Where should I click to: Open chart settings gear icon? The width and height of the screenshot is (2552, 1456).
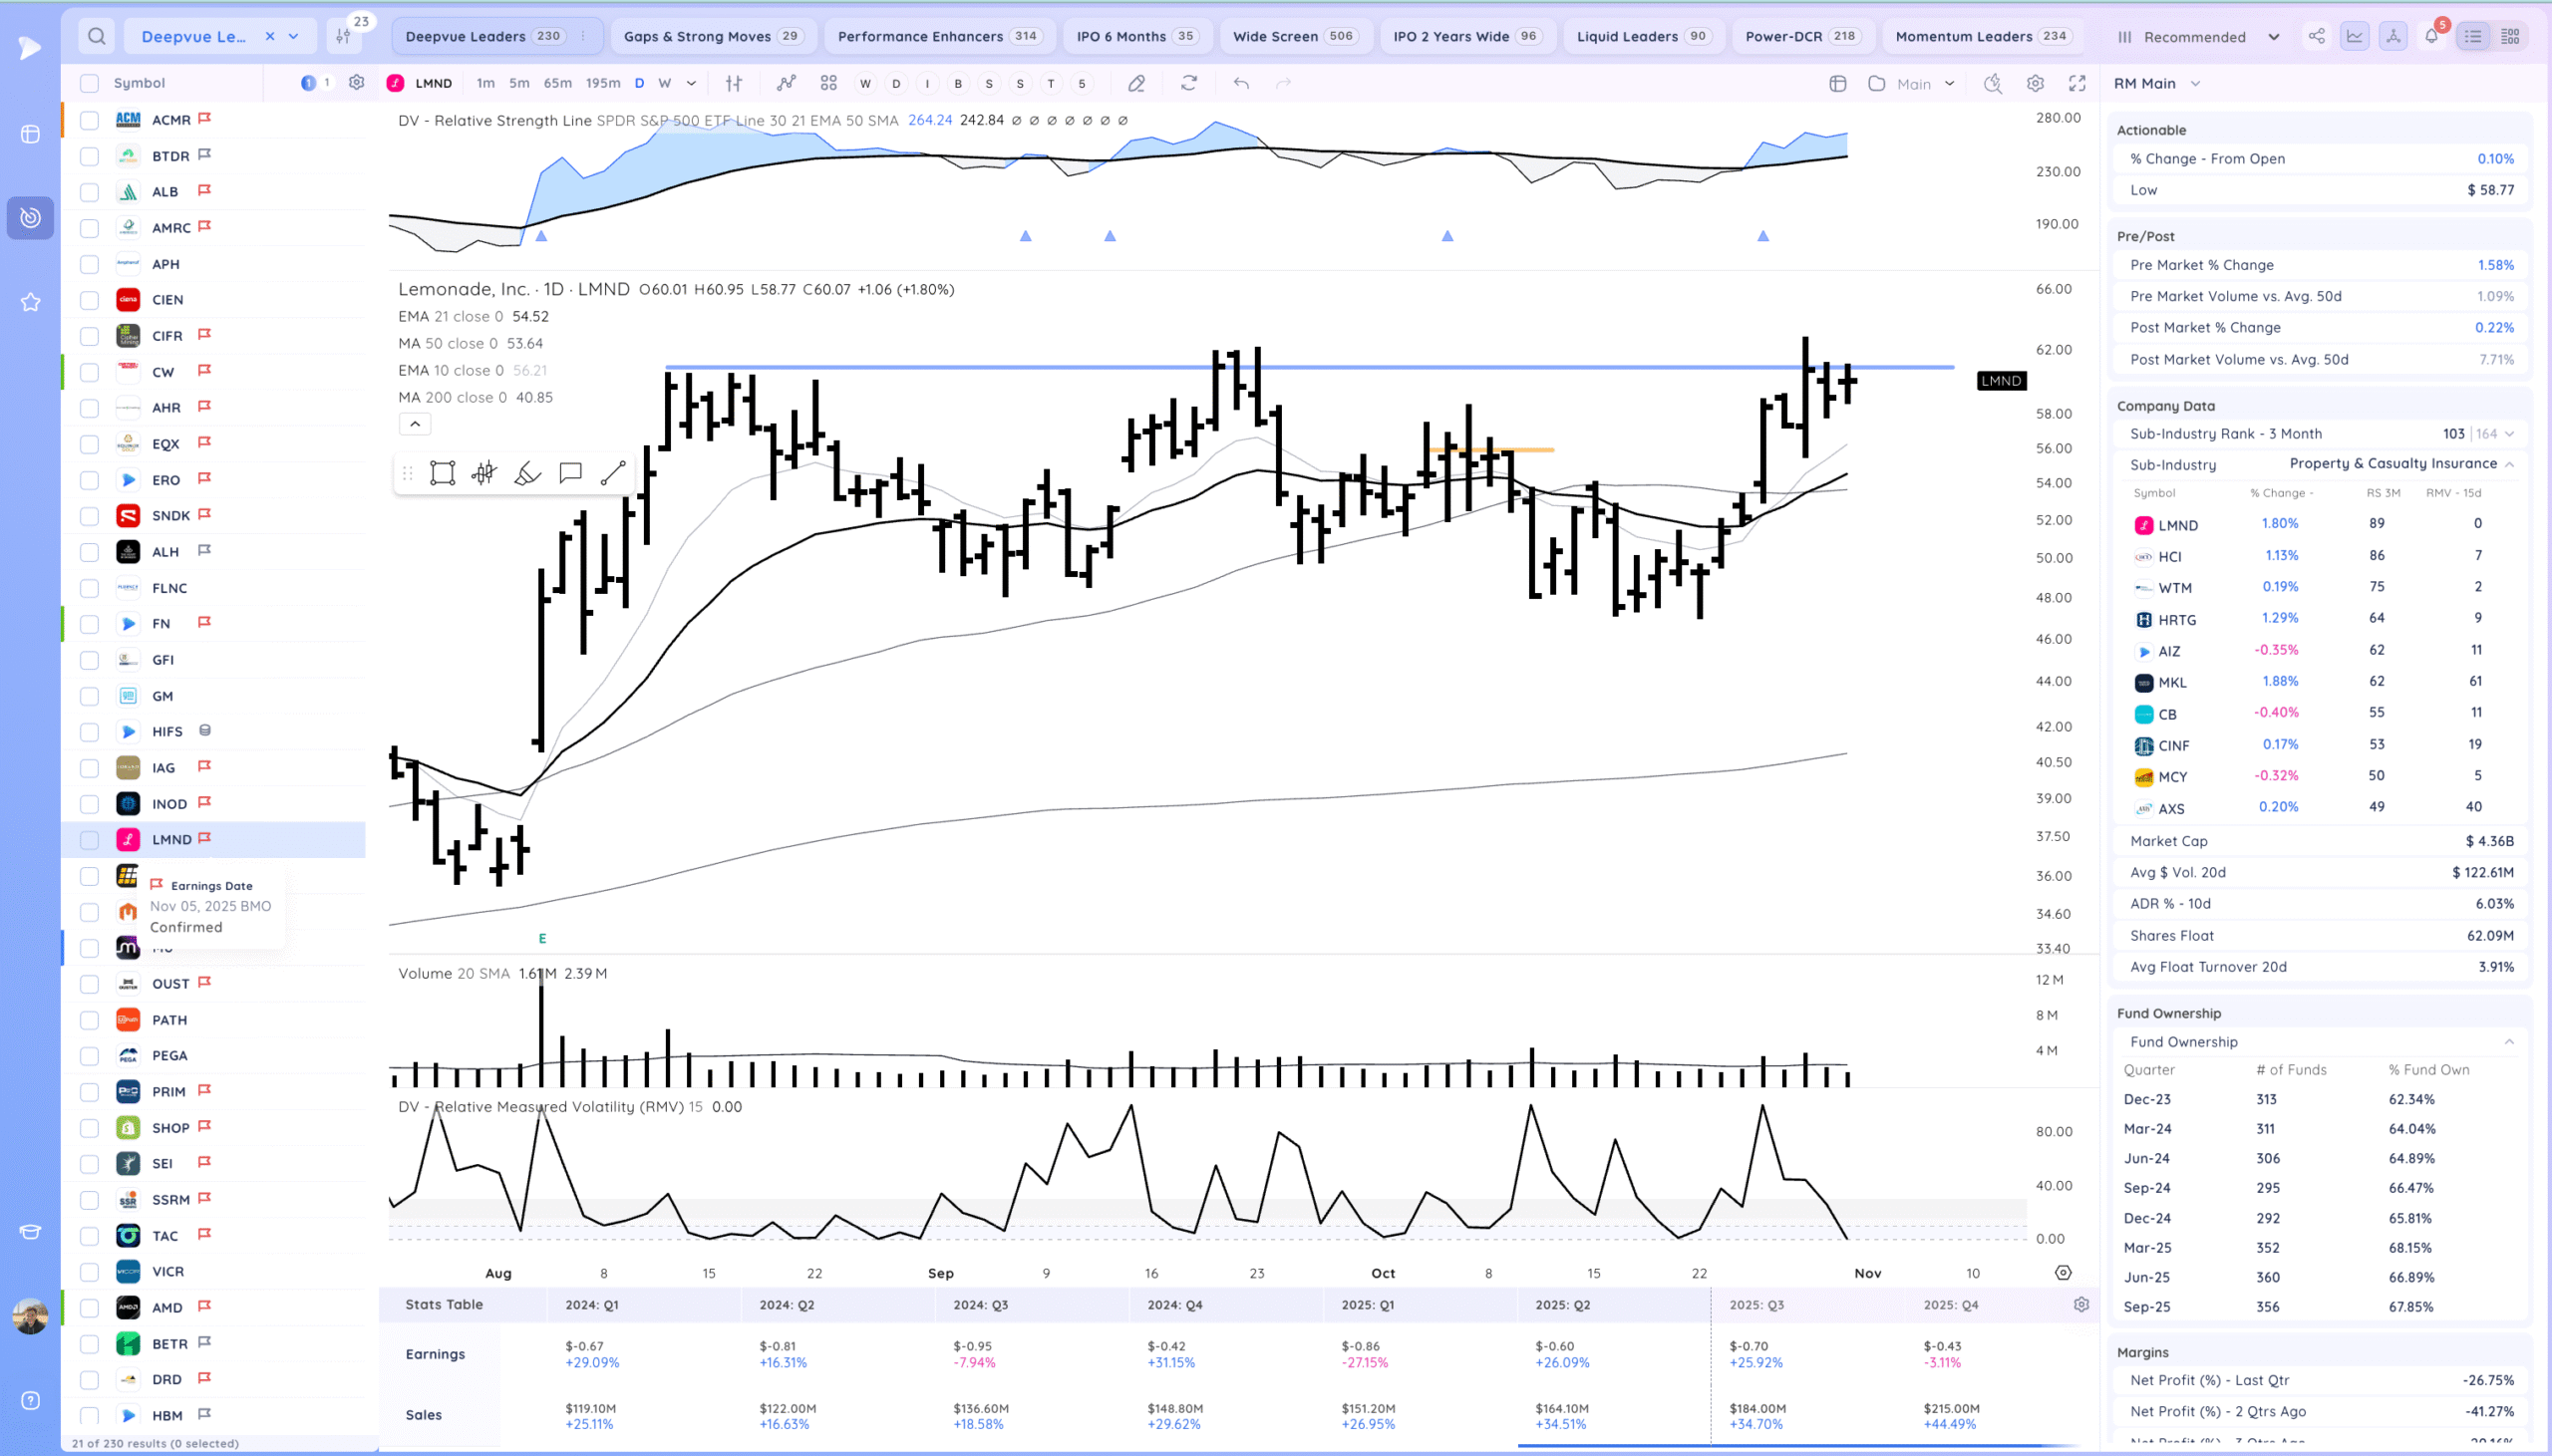[x=2035, y=83]
